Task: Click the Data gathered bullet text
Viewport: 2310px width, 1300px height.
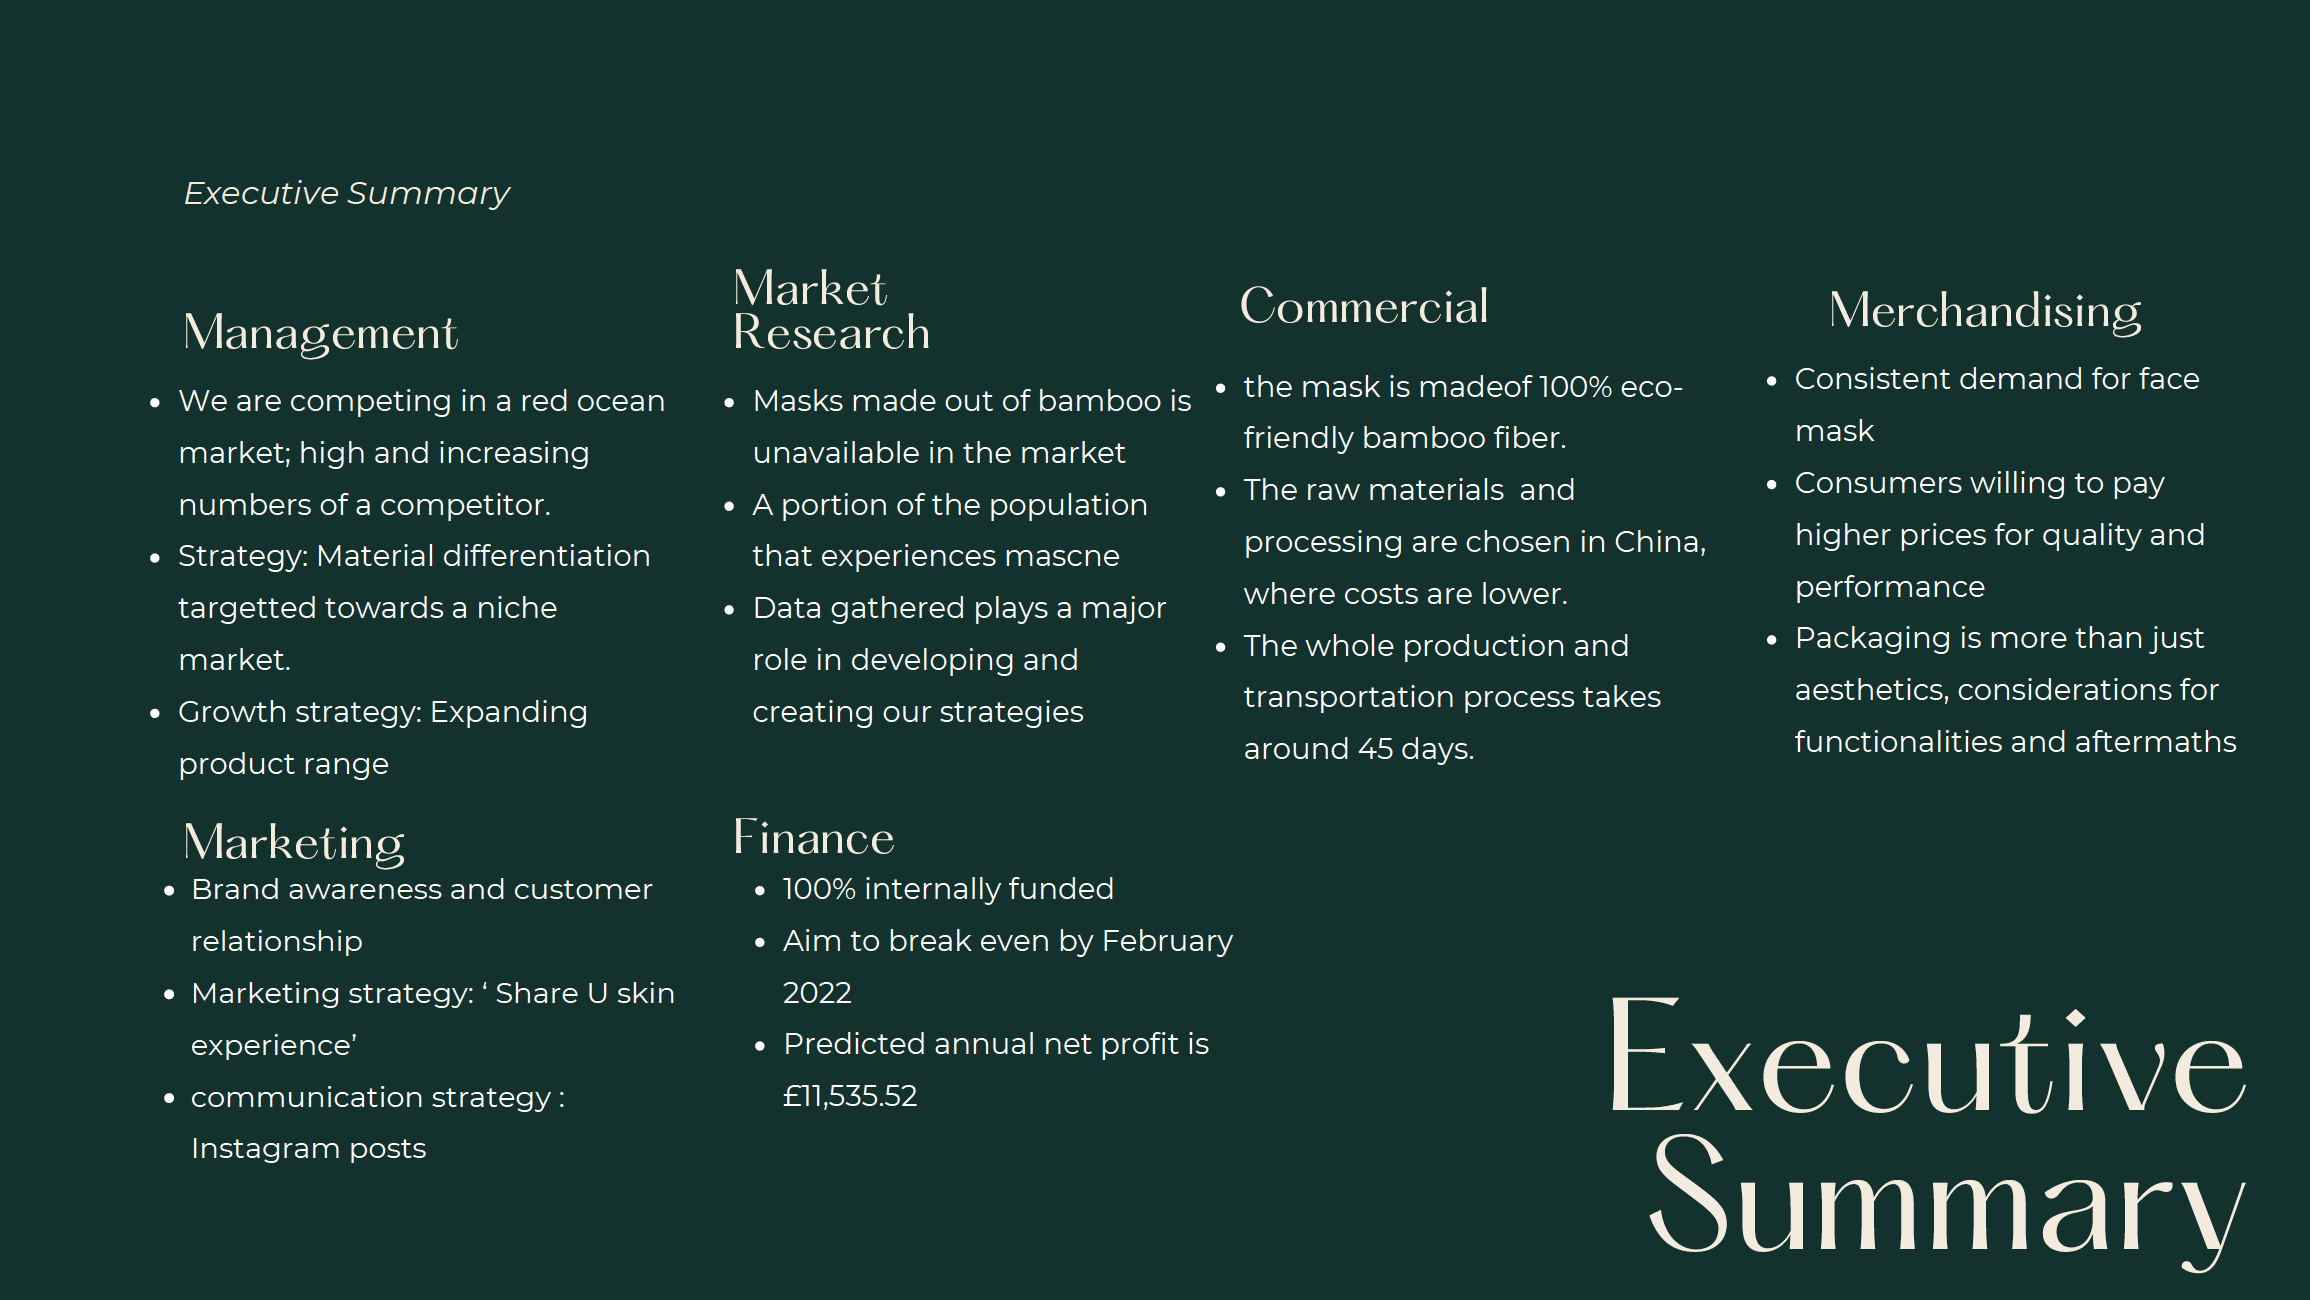Action: [x=959, y=660]
